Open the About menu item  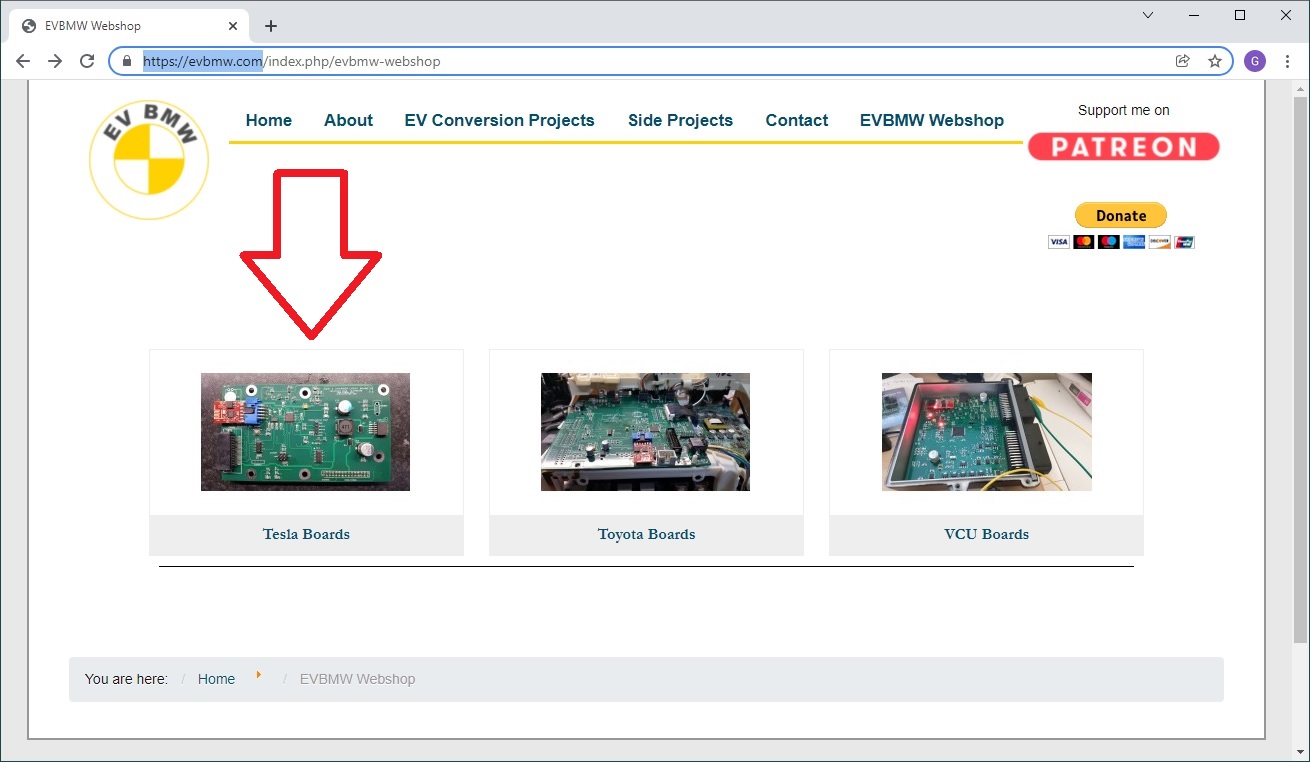pos(348,120)
